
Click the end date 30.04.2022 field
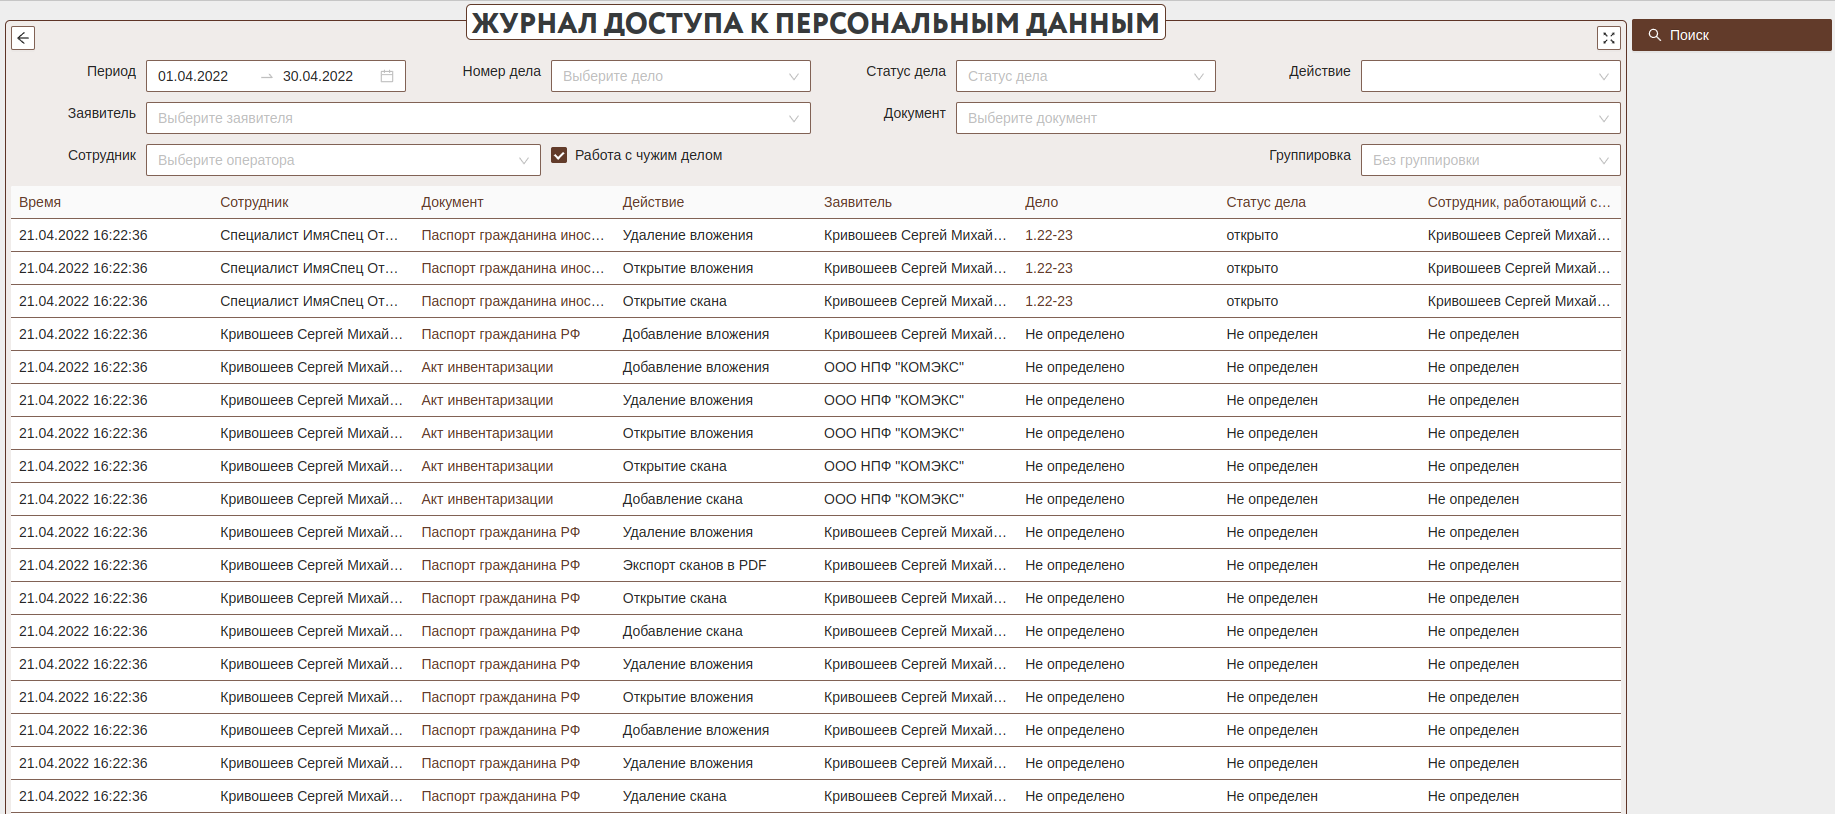pos(318,76)
